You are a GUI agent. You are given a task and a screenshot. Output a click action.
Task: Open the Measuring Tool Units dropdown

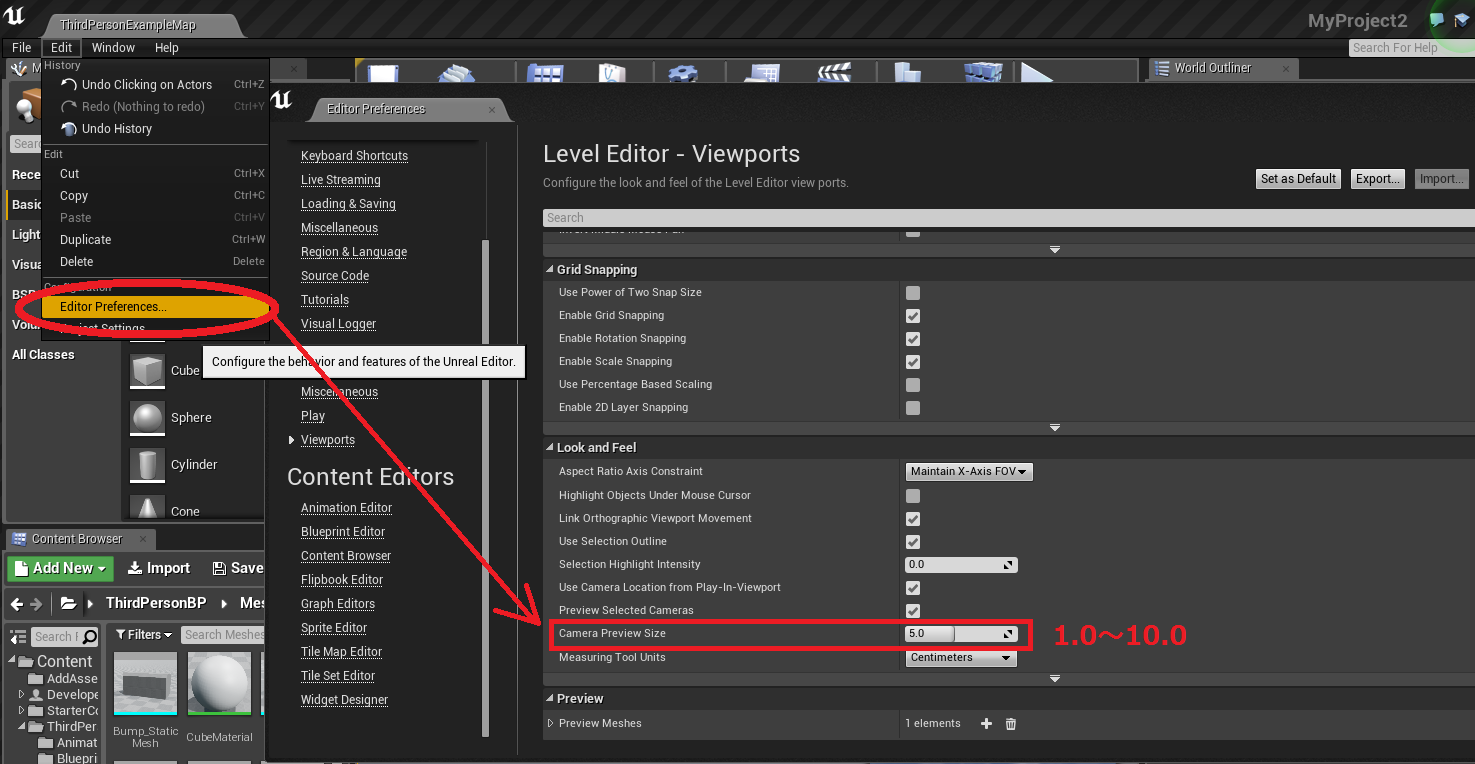pyautogui.click(x=961, y=658)
